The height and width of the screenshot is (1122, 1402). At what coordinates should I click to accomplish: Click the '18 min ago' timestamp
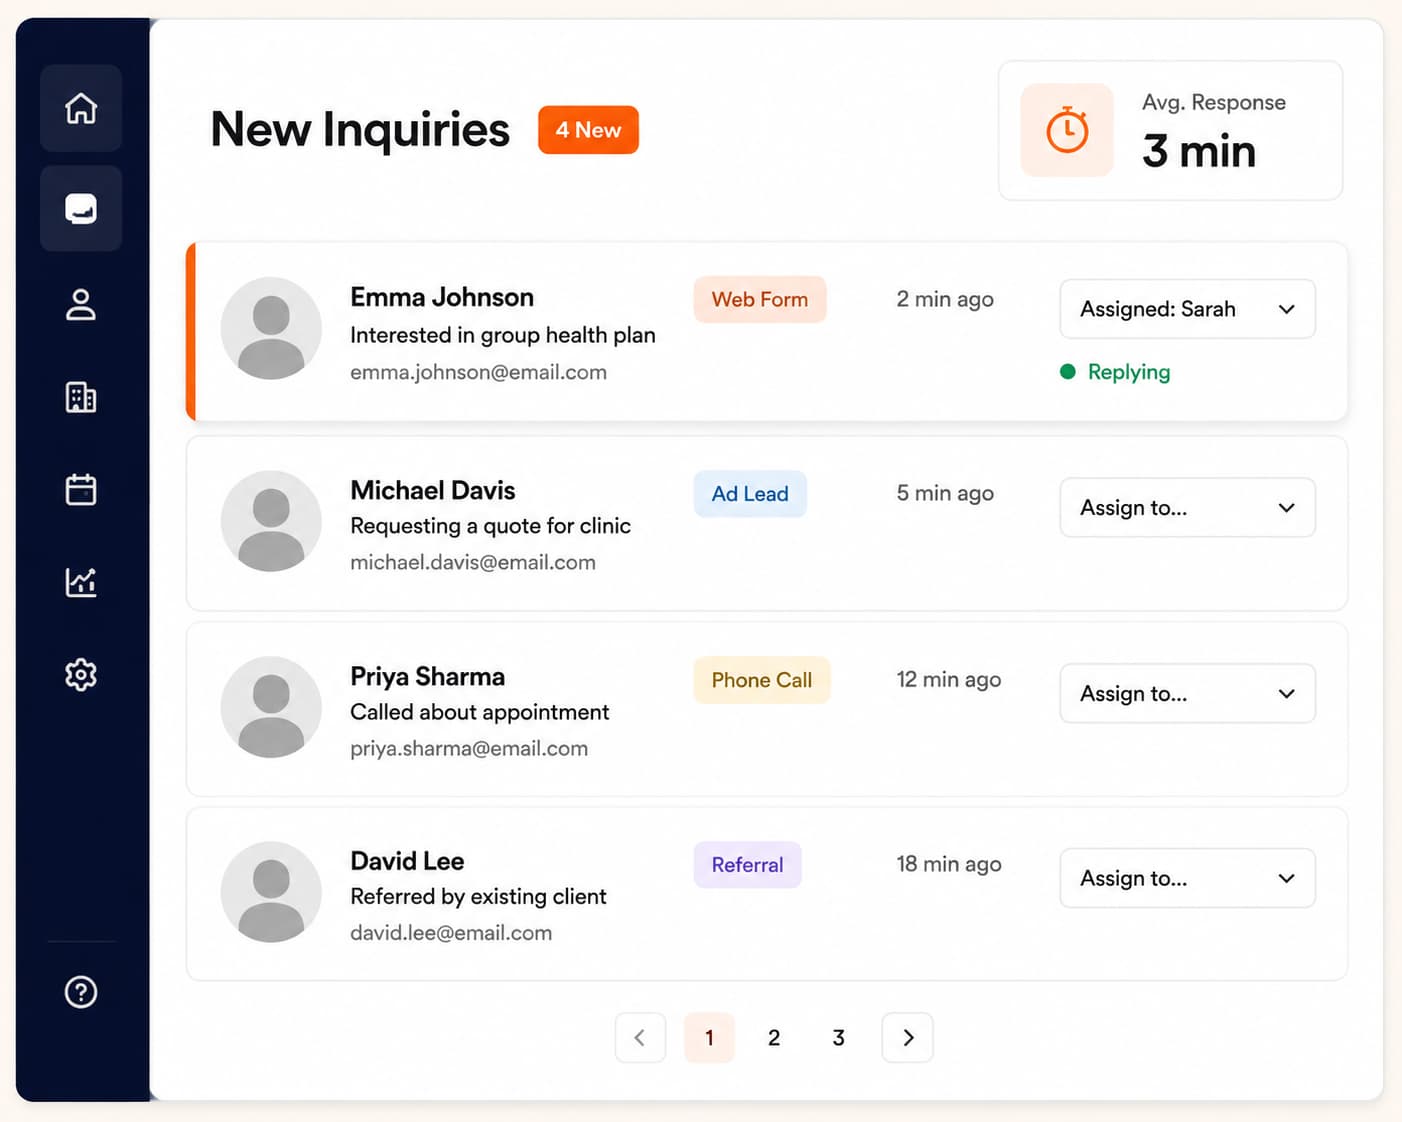point(949,864)
